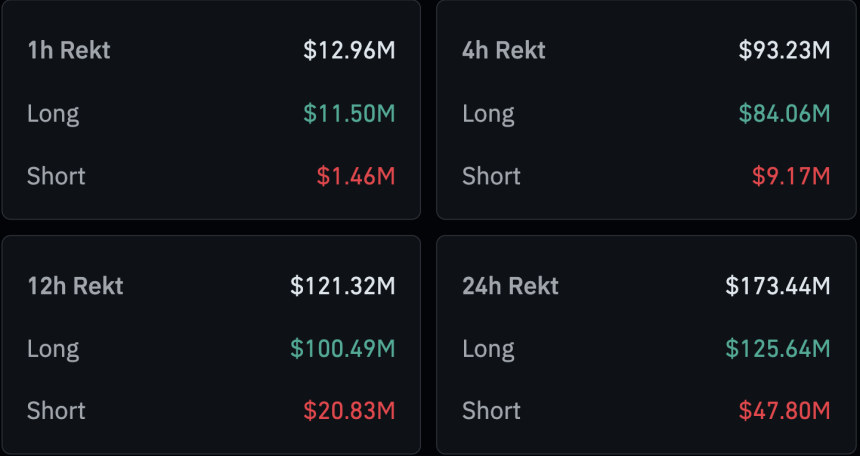The height and width of the screenshot is (456, 860).
Task: Select the 4h Rekt total $93.23M
Action: [784, 51]
